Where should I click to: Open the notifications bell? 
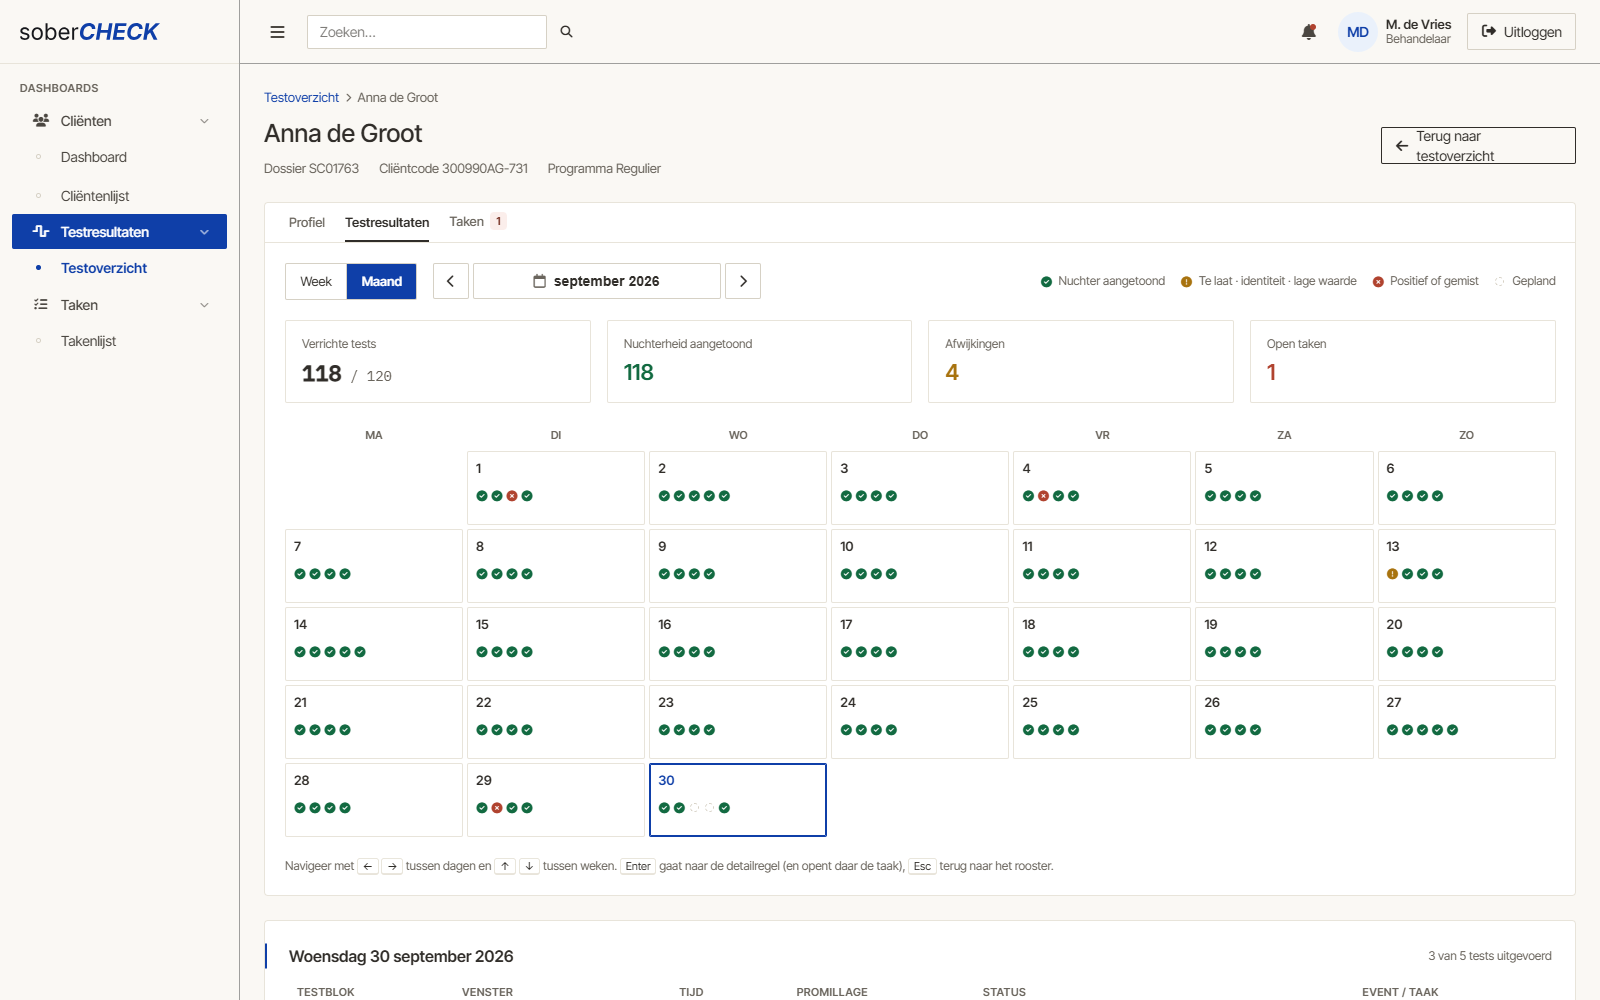(1308, 32)
